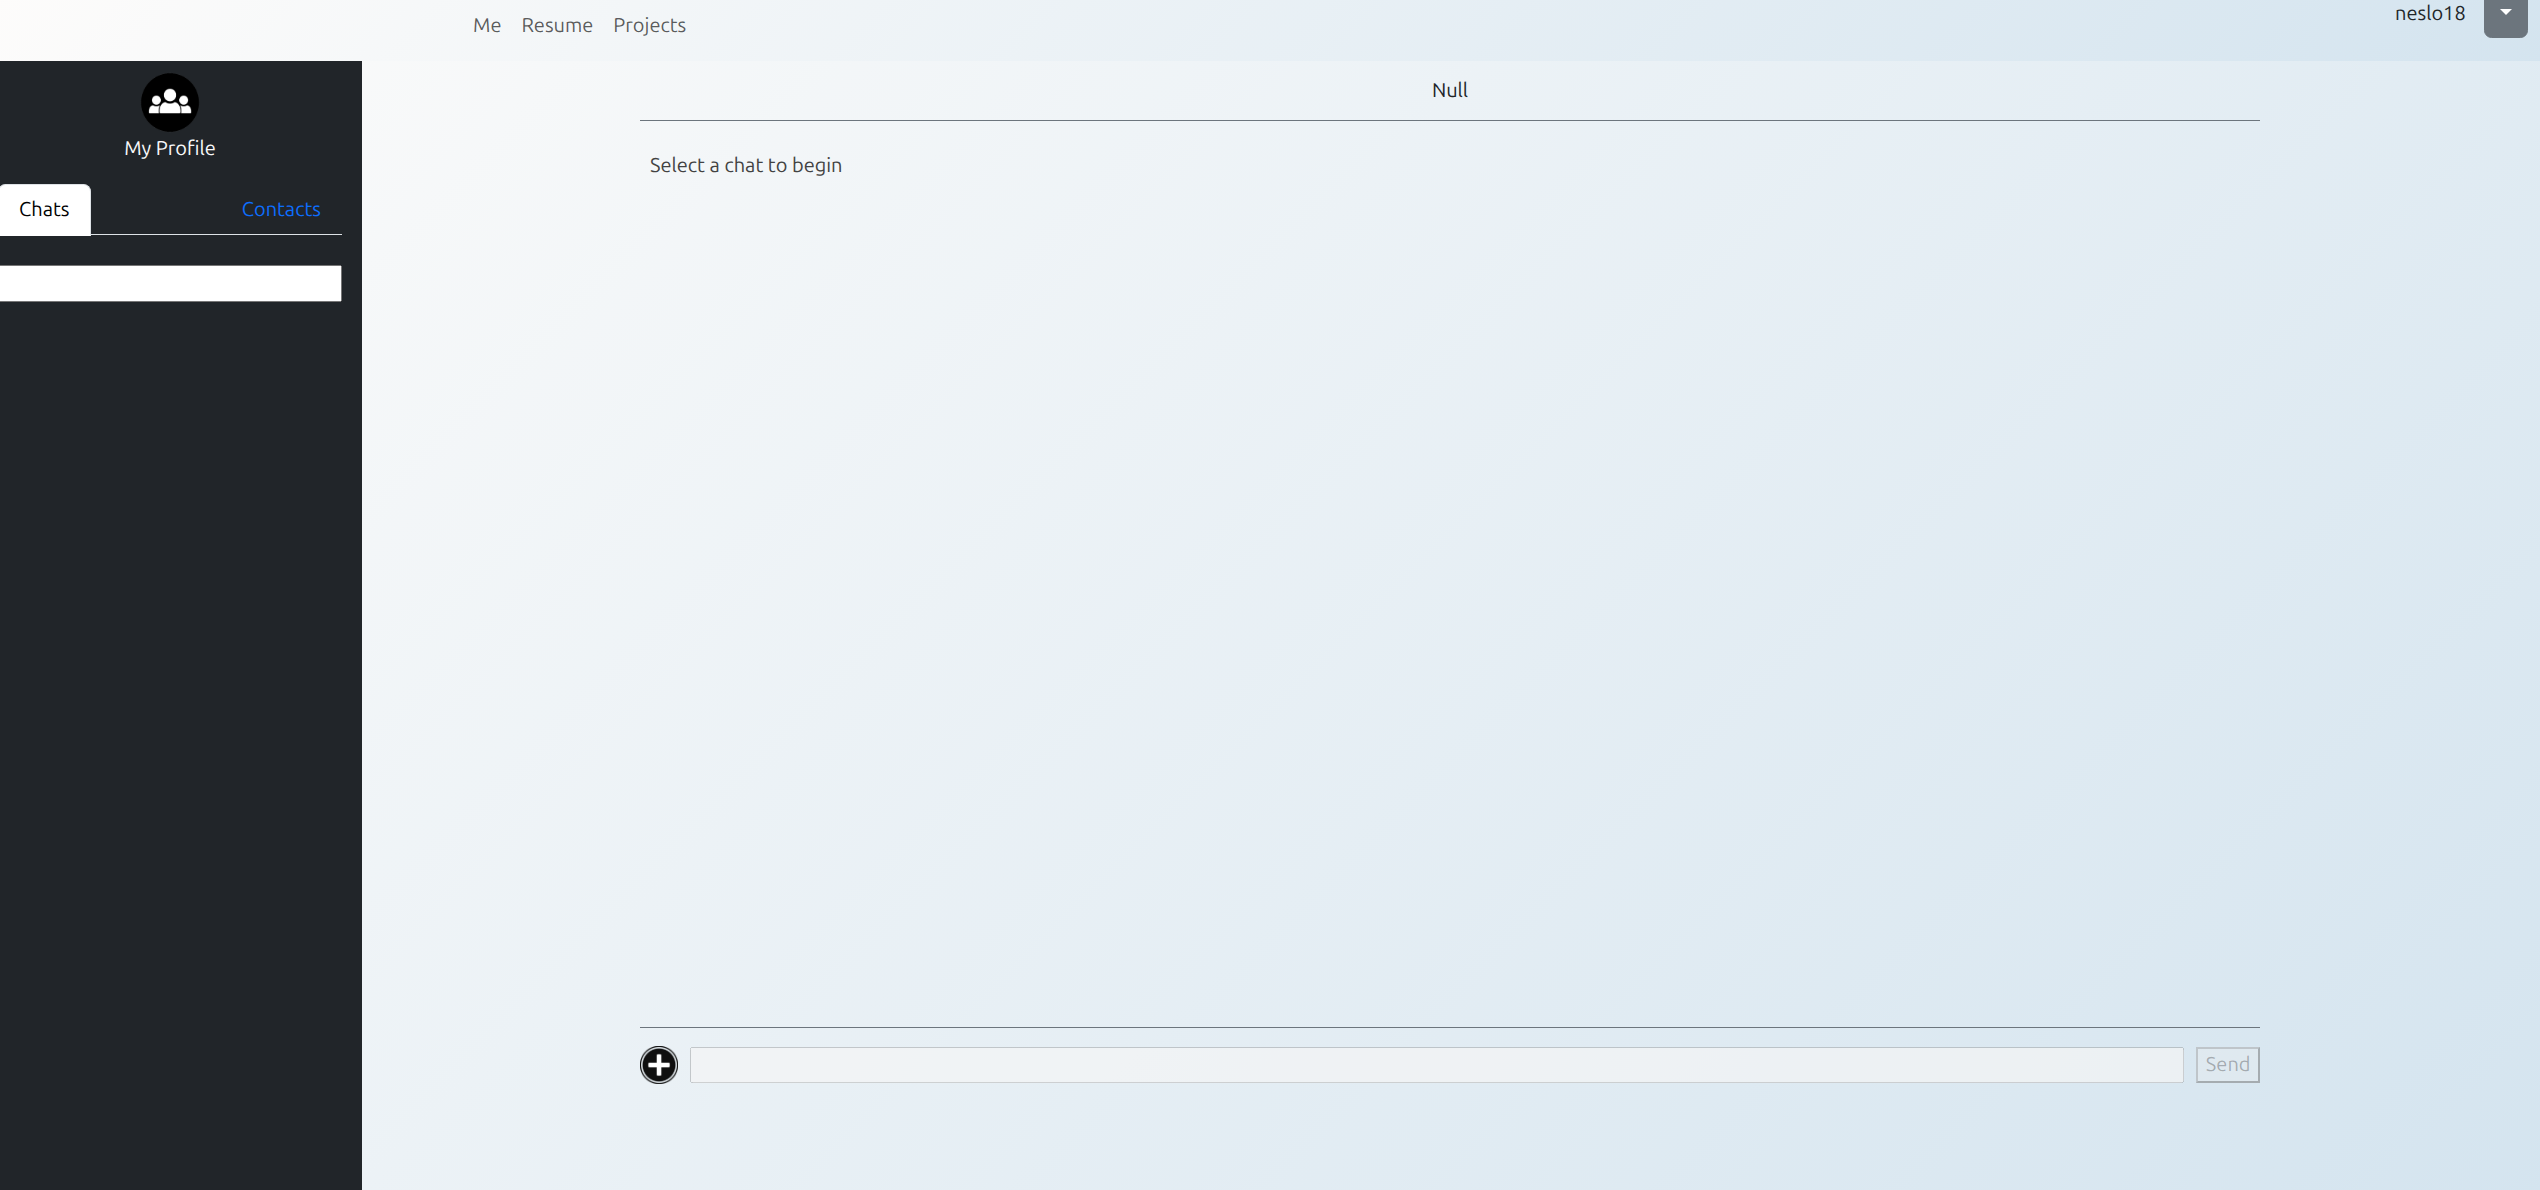Click divider line below Null header

click(x=1449, y=120)
